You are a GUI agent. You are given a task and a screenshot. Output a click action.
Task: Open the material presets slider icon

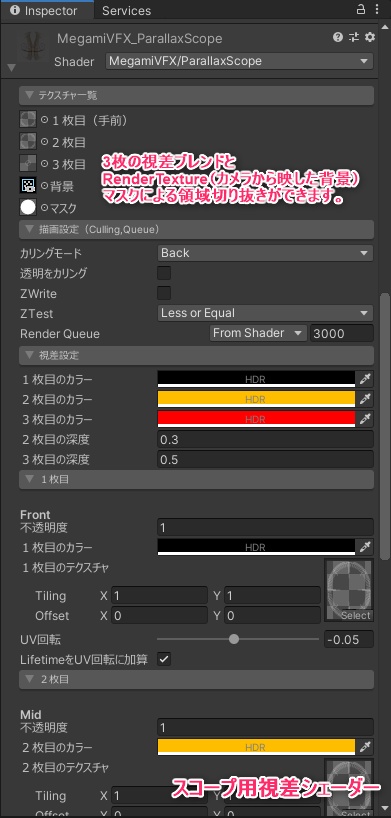[354, 37]
